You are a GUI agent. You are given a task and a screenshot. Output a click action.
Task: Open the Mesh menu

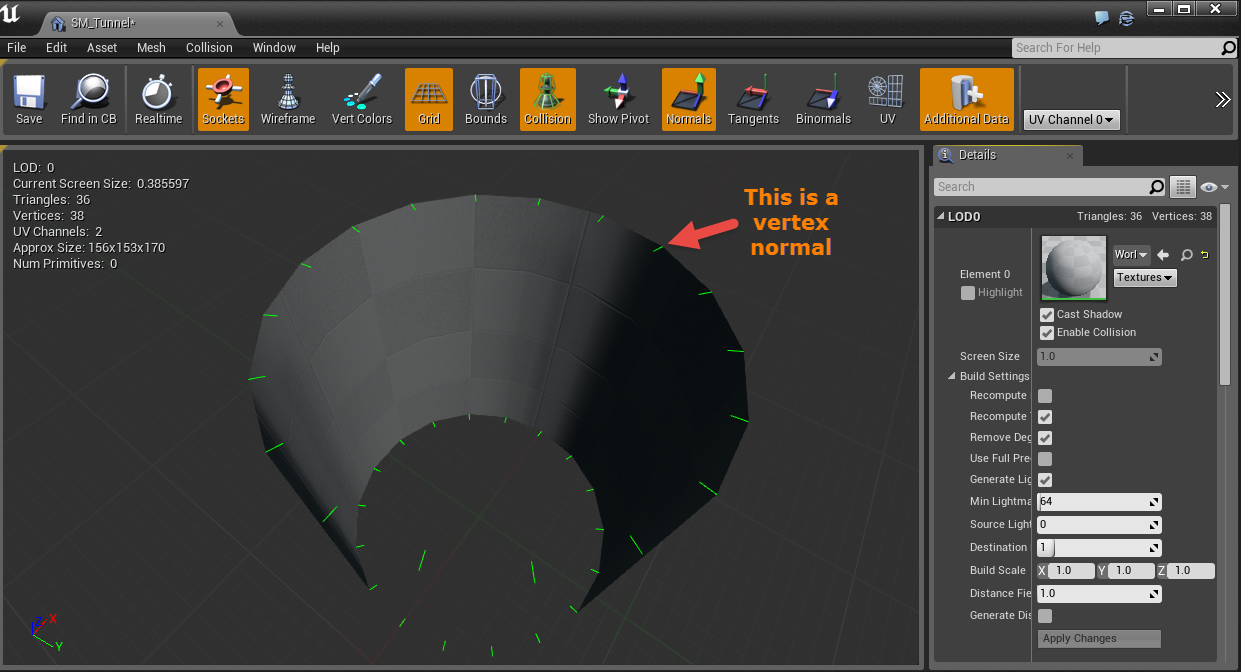pyautogui.click(x=151, y=47)
